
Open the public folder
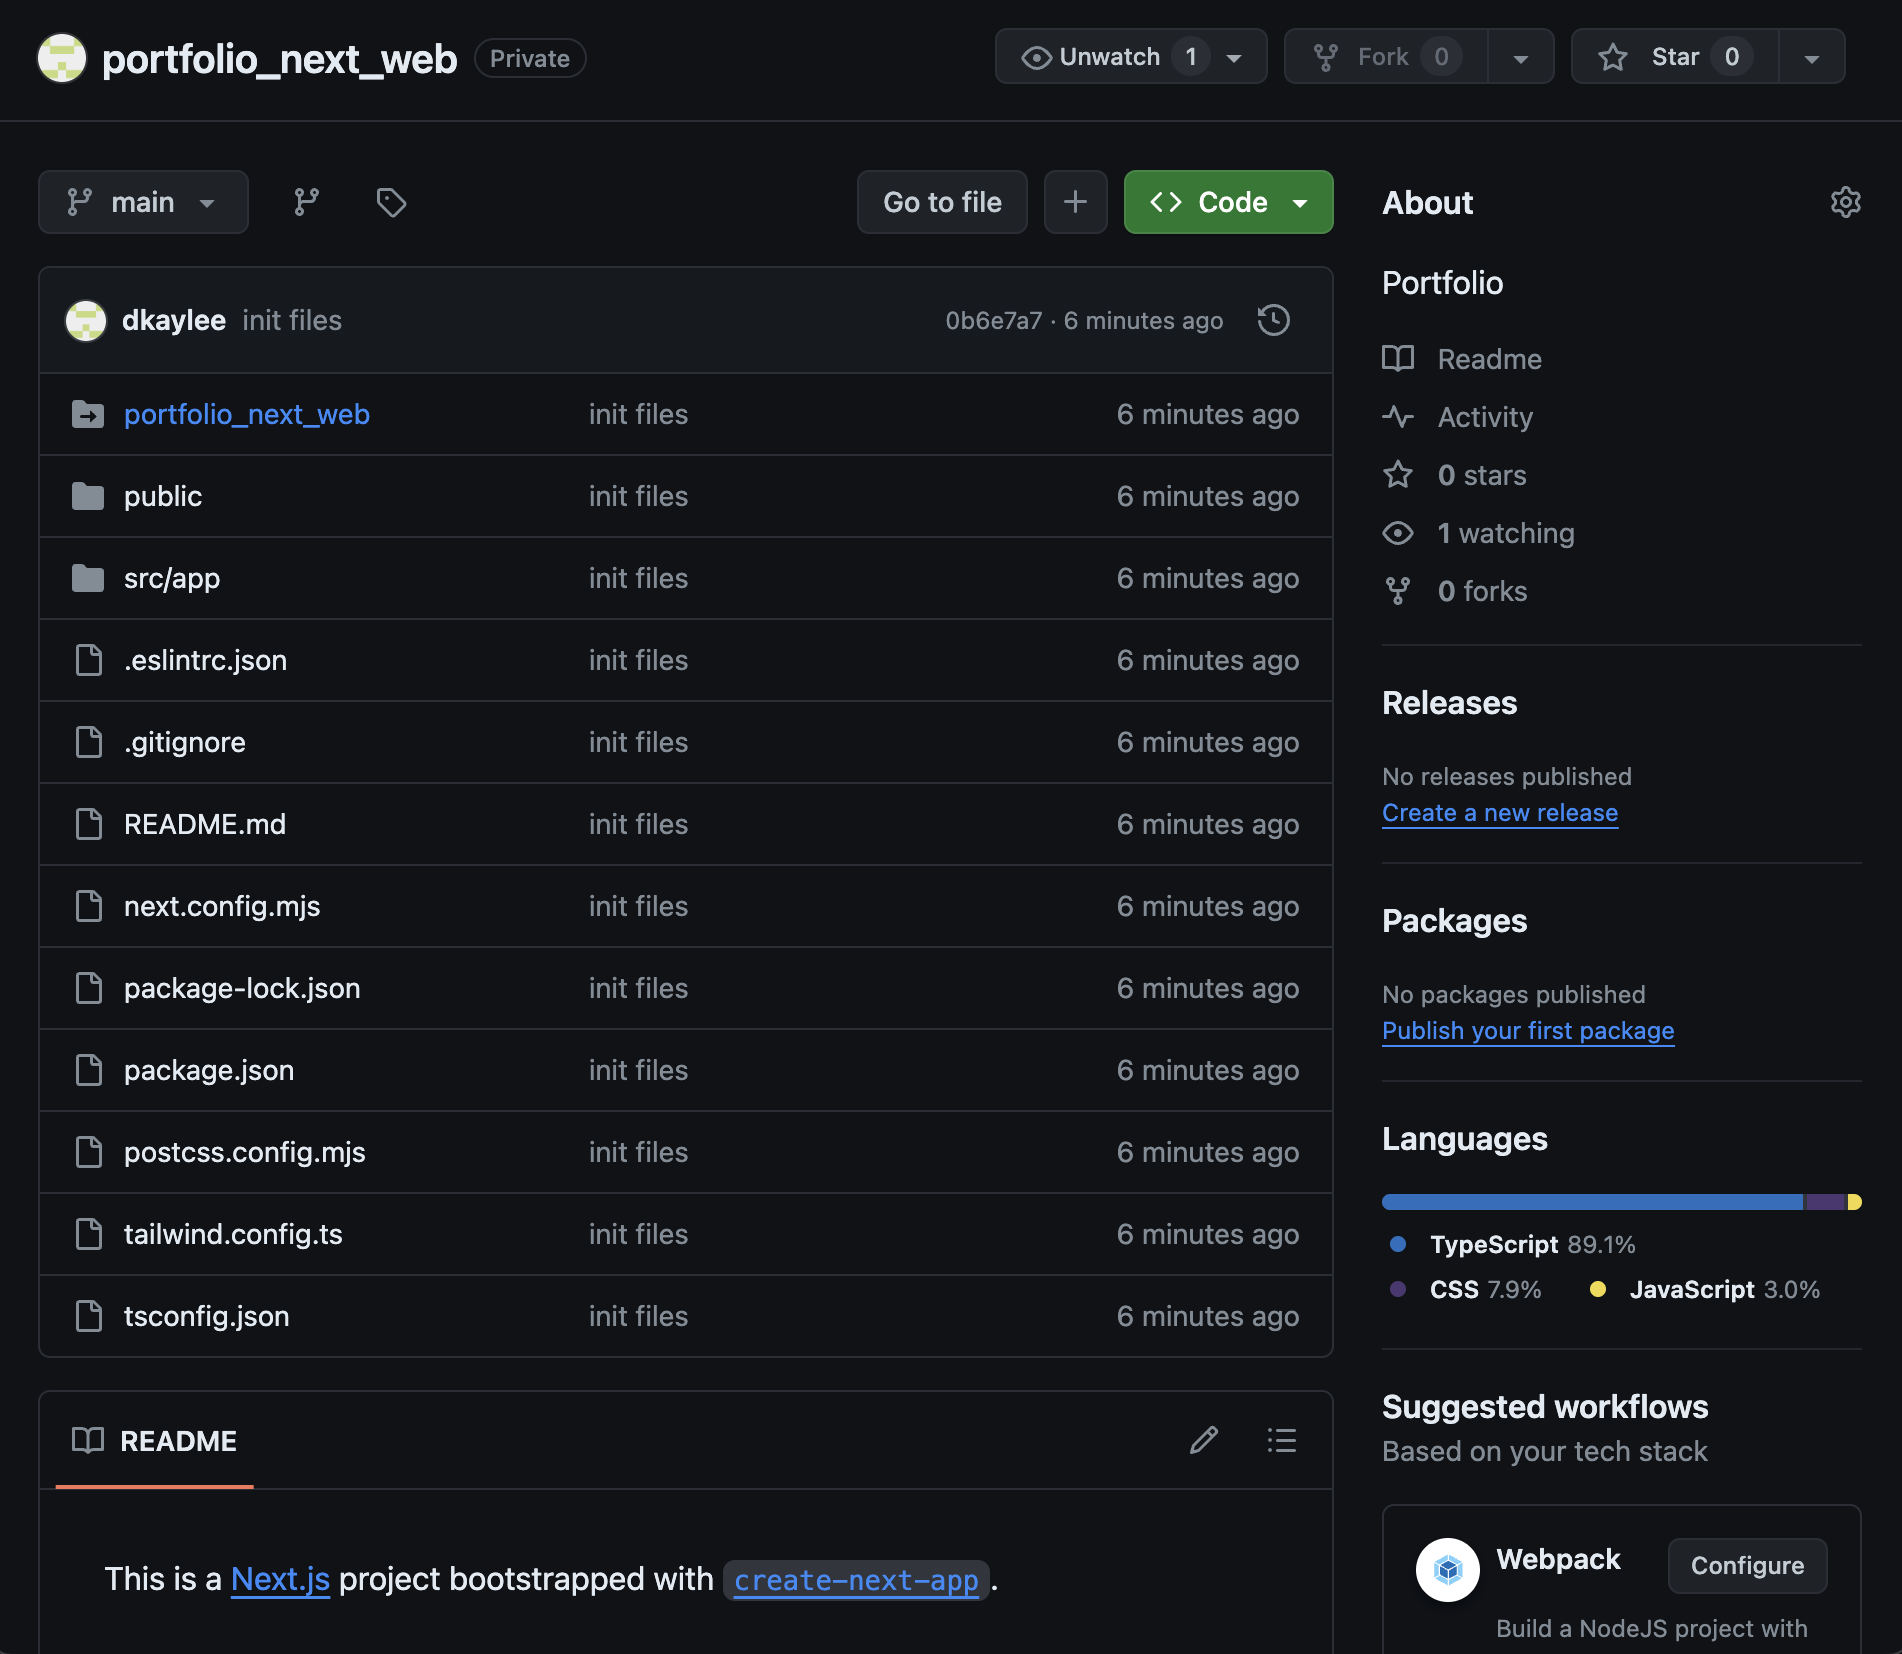point(163,496)
